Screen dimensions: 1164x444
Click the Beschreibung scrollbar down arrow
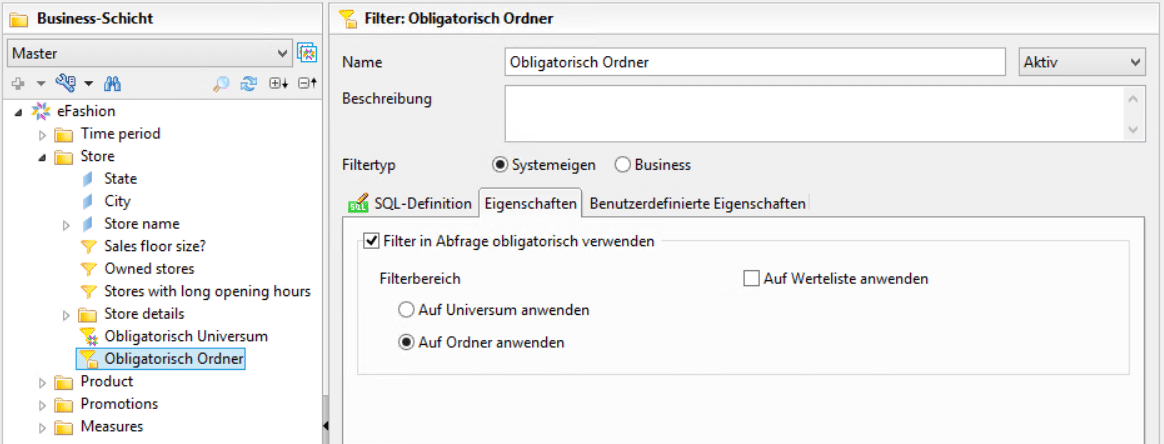pyautogui.click(x=1133, y=129)
